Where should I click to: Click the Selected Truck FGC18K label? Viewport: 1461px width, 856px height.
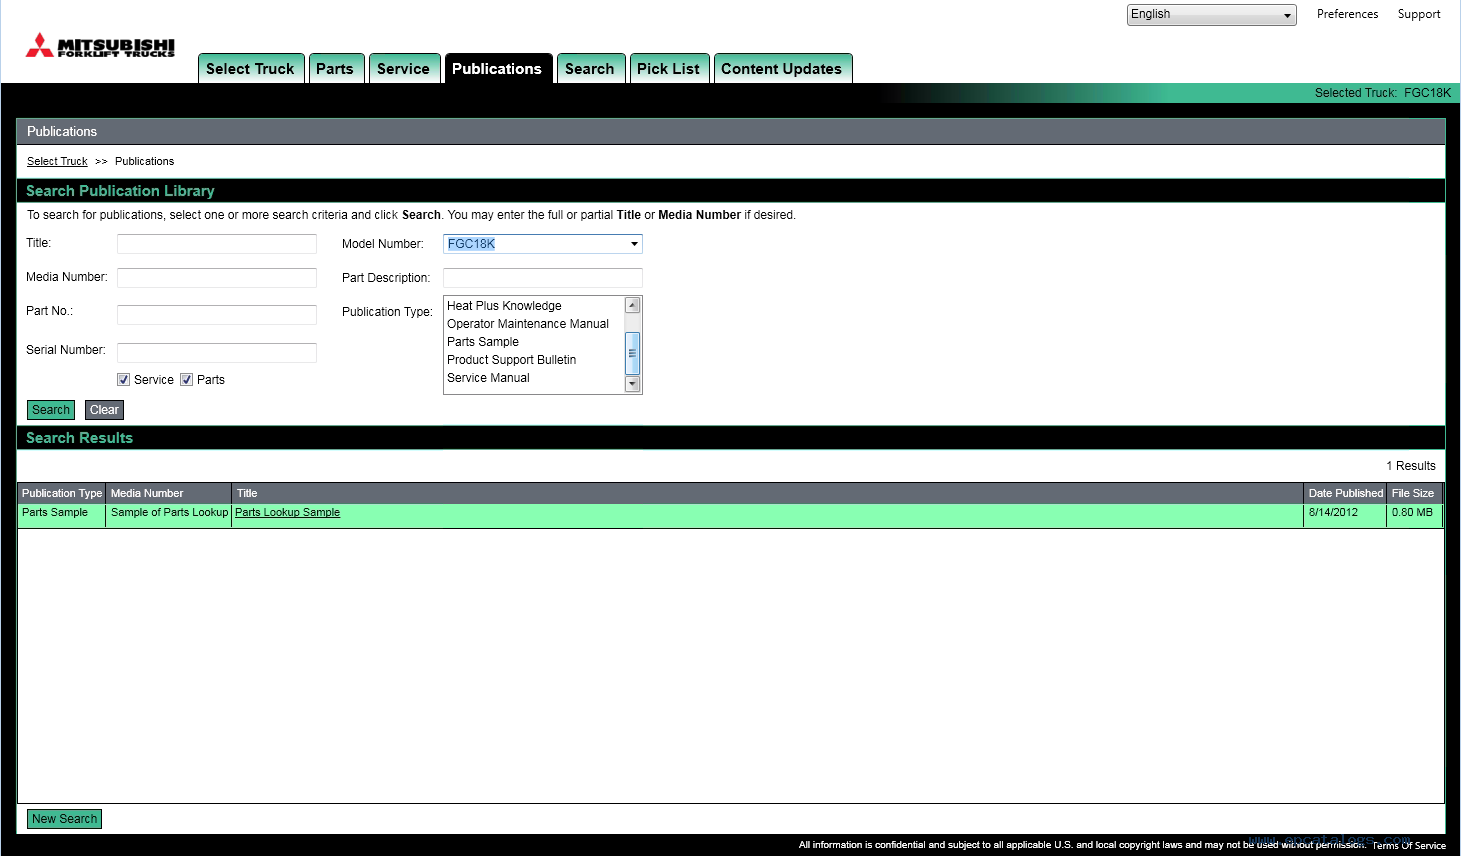[x=1383, y=93]
